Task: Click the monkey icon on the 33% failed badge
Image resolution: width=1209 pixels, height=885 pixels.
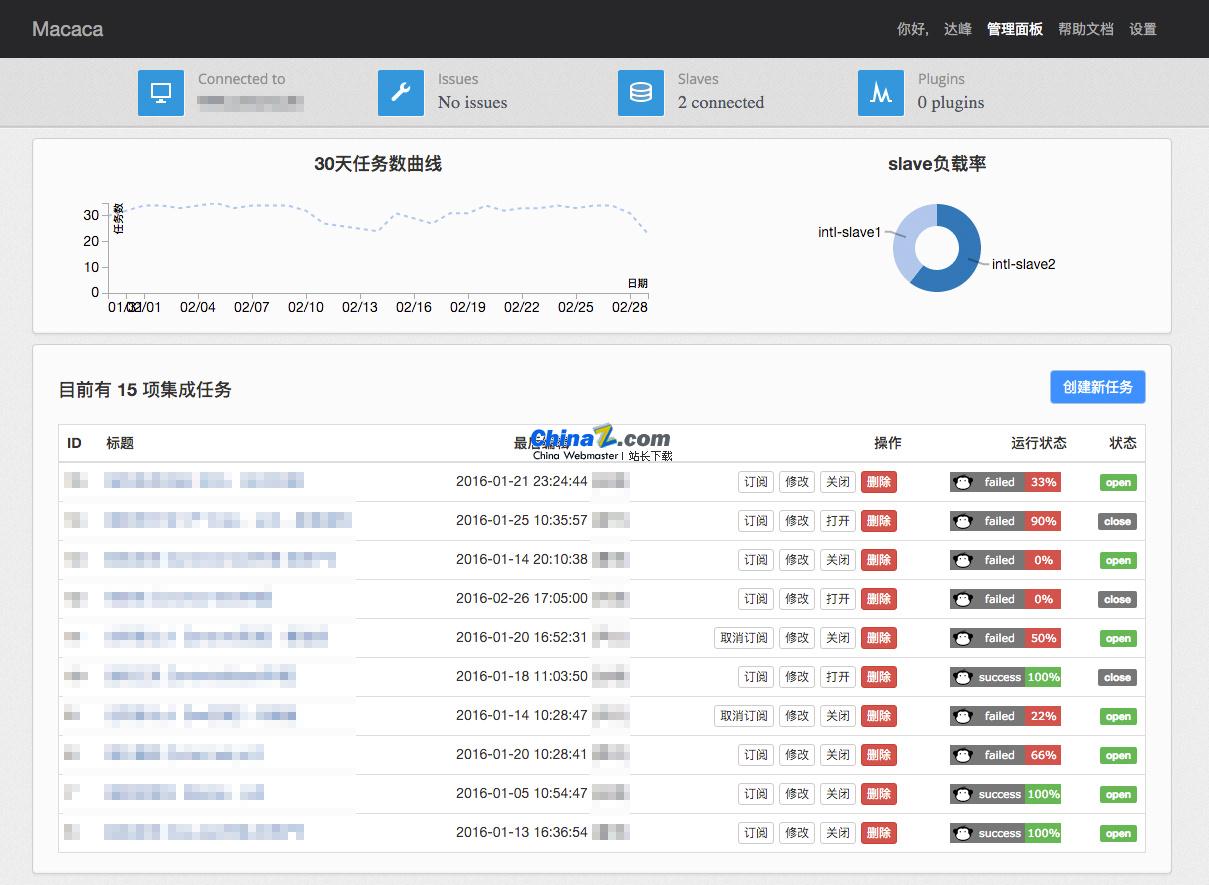Action: tap(963, 482)
